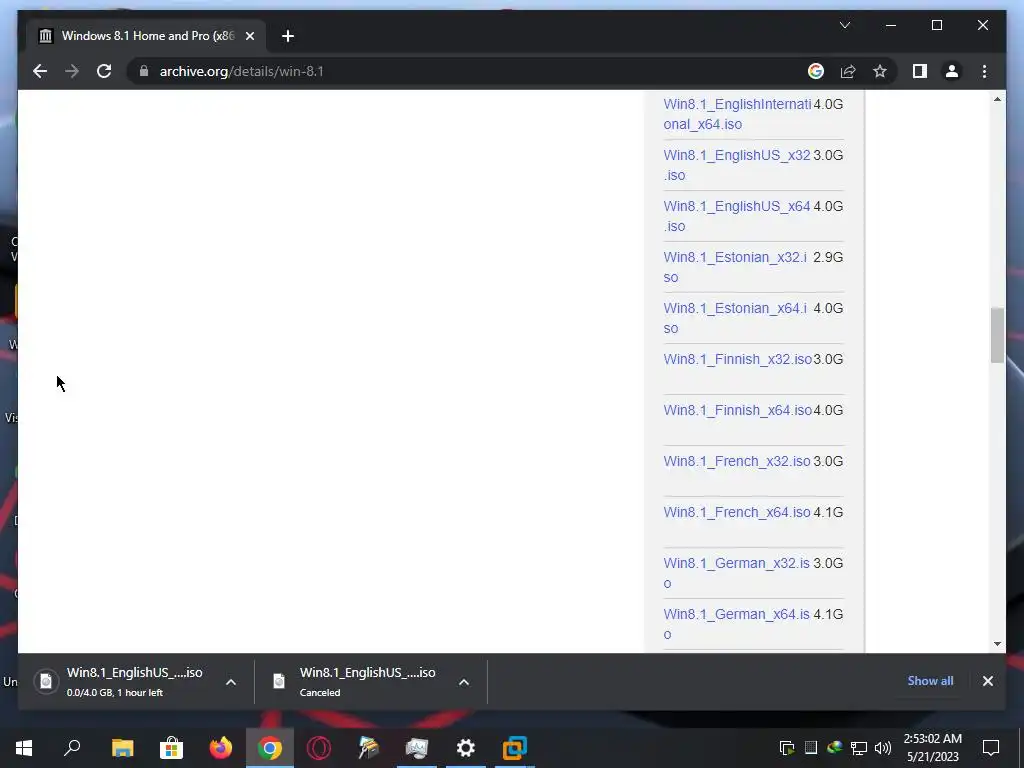This screenshot has height=768, width=1024.
Task: Select the Windows 8.1 Home and Pro tab
Action: pyautogui.click(x=146, y=36)
